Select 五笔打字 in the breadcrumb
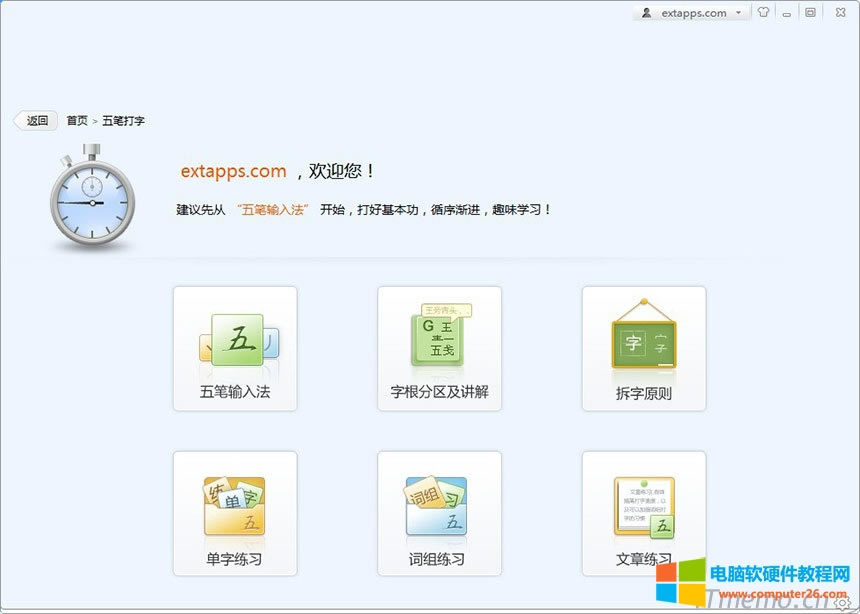860x614 pixels. click(123, 121)
